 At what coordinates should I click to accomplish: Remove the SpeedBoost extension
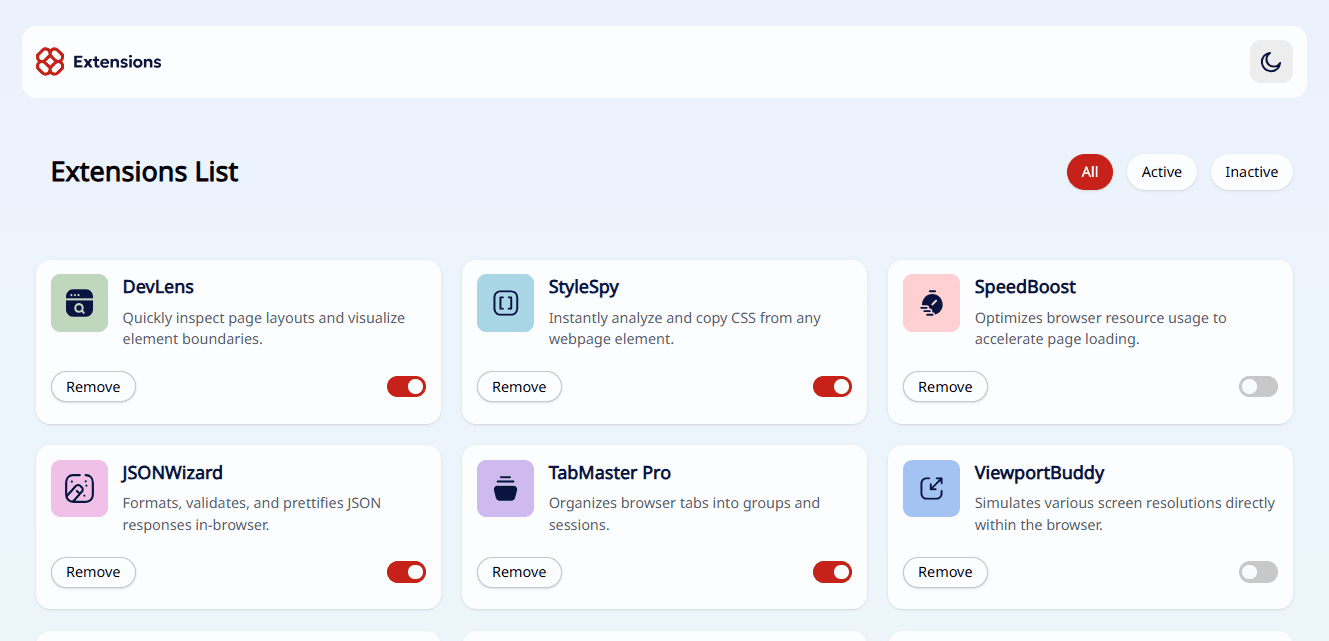coord(945,386)
